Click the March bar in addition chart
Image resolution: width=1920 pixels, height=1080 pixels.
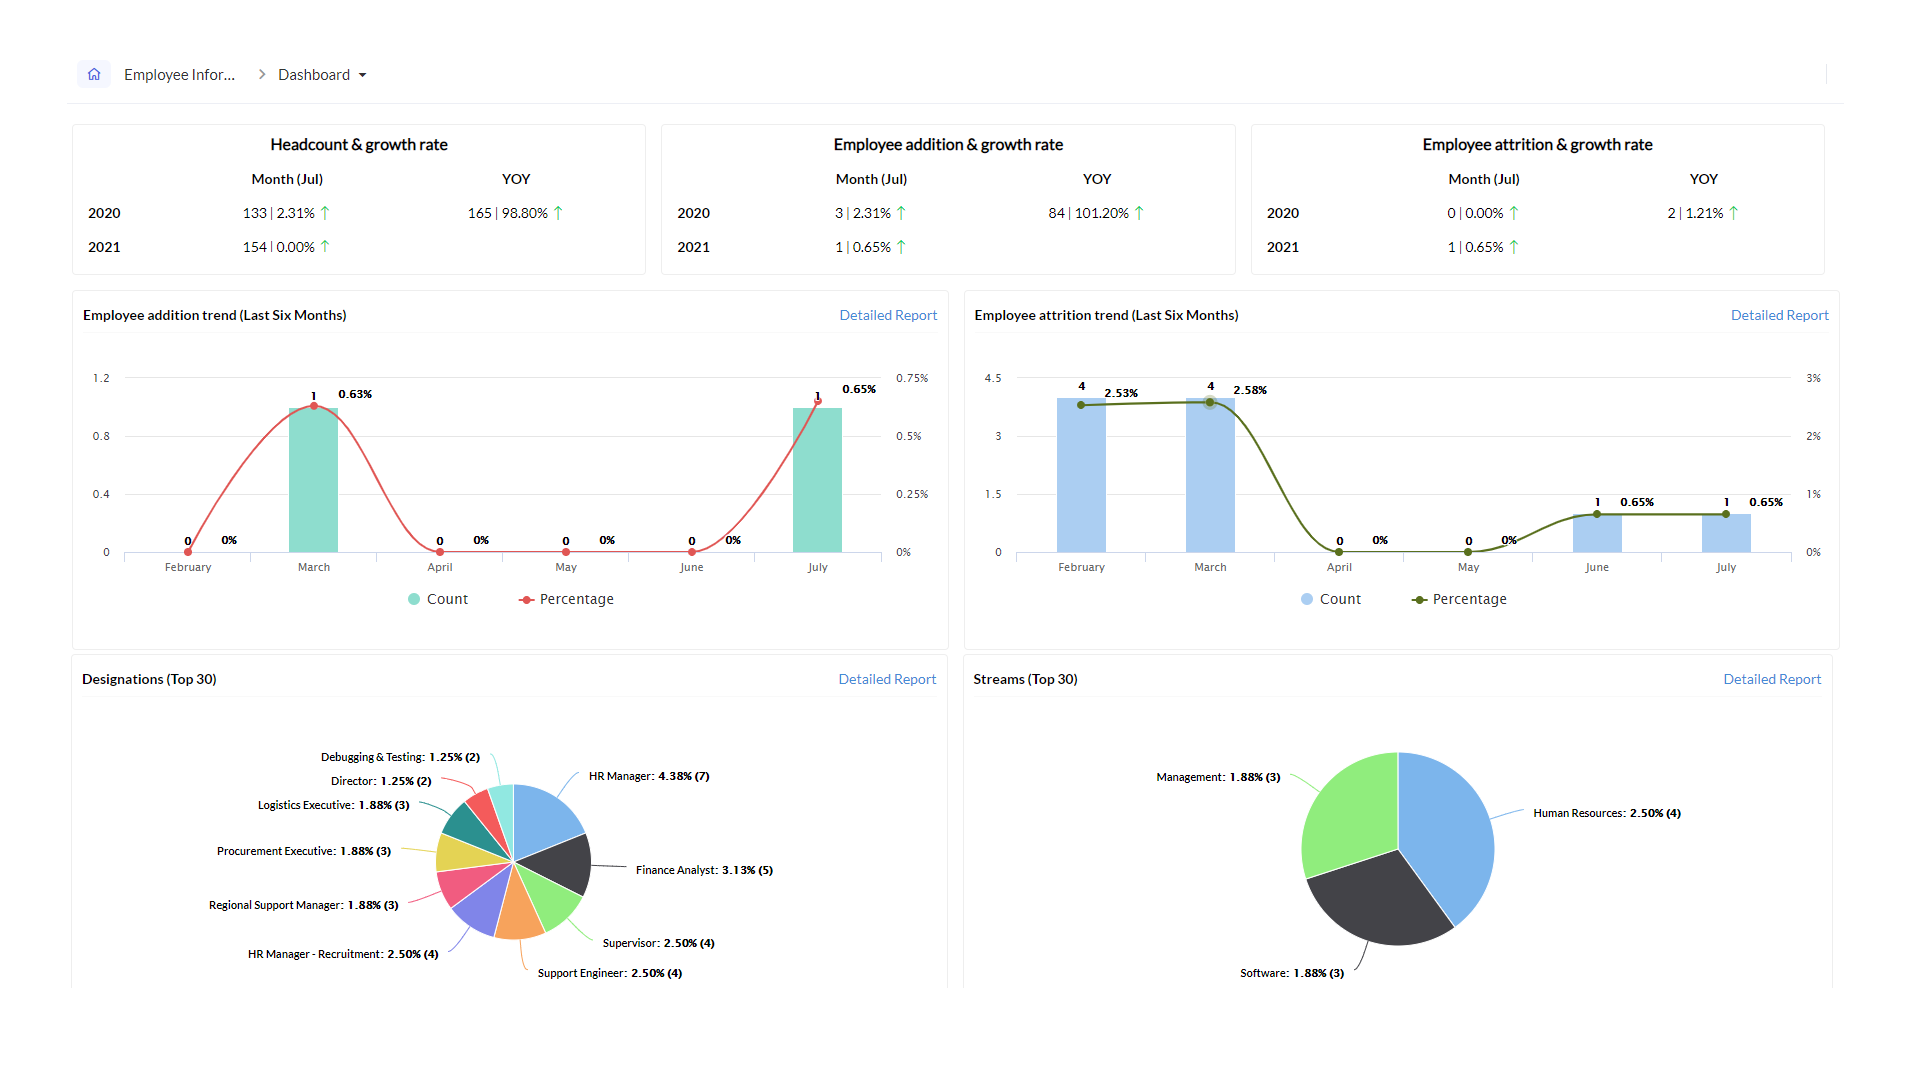[x=313, y=490]
